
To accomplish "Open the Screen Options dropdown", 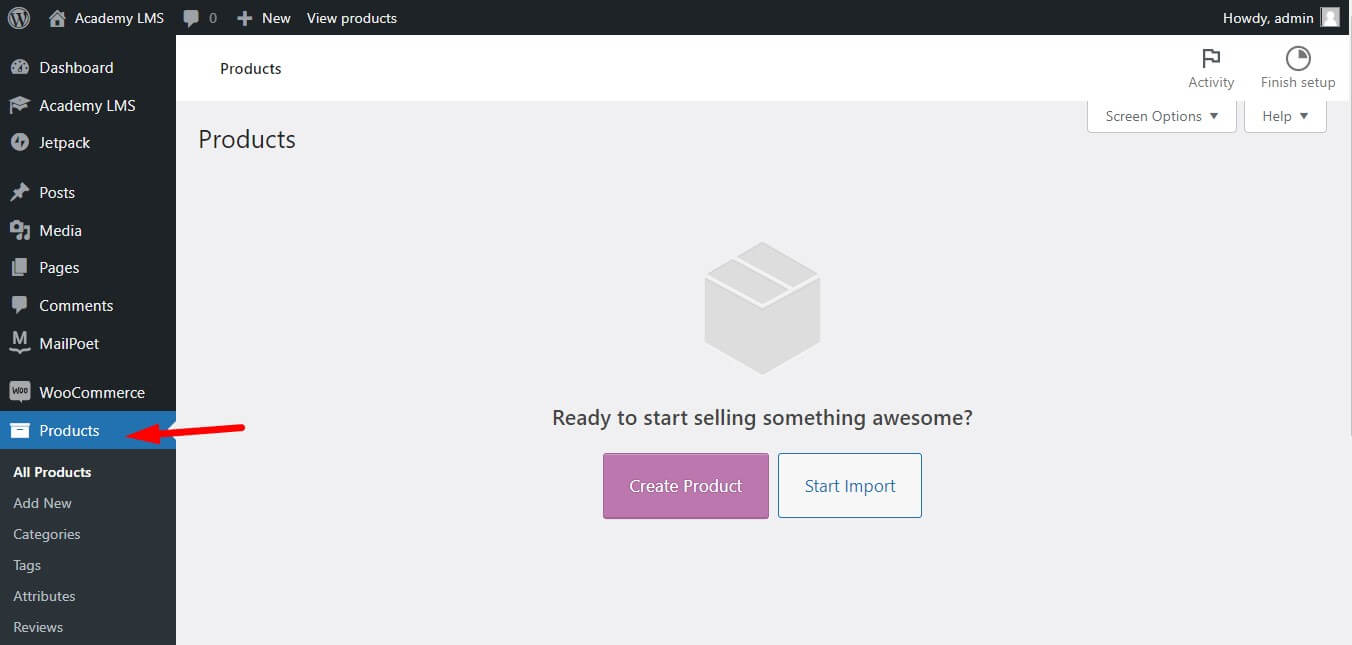I will pyautogui.click(x=1162, y=116).
